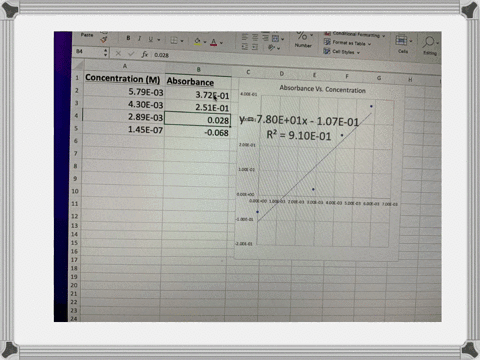
Task: Click the fx Insert Function icon
Action: [x=144, y=54]
